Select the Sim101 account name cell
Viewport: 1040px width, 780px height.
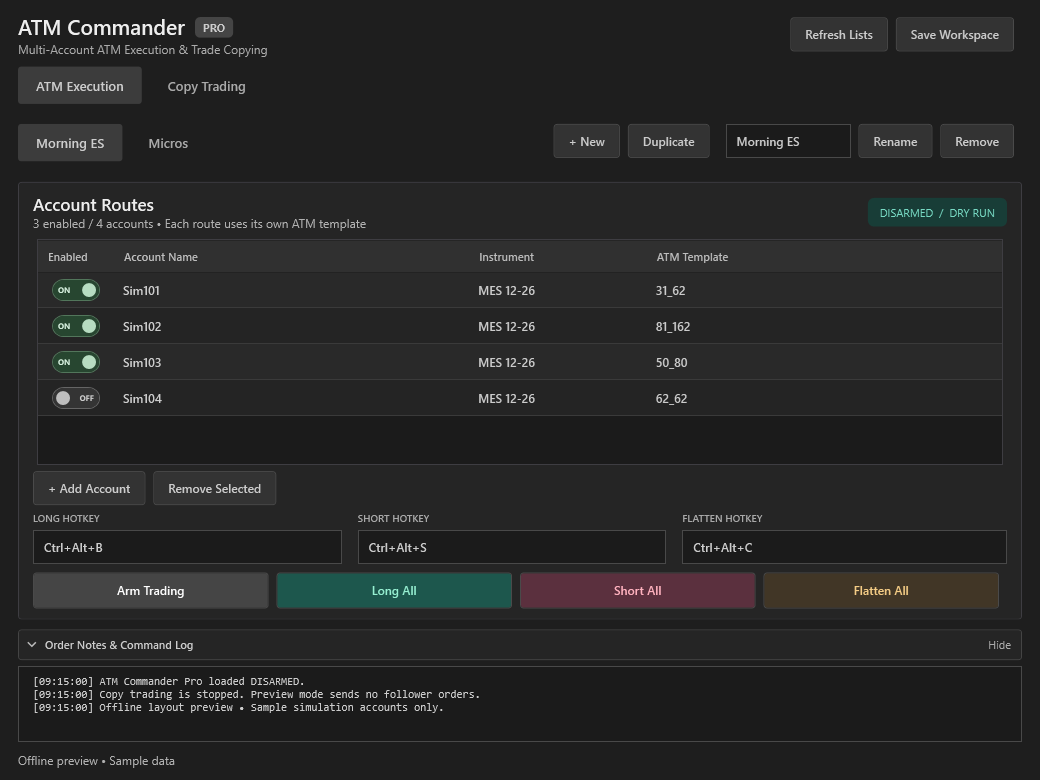(141, 291)
